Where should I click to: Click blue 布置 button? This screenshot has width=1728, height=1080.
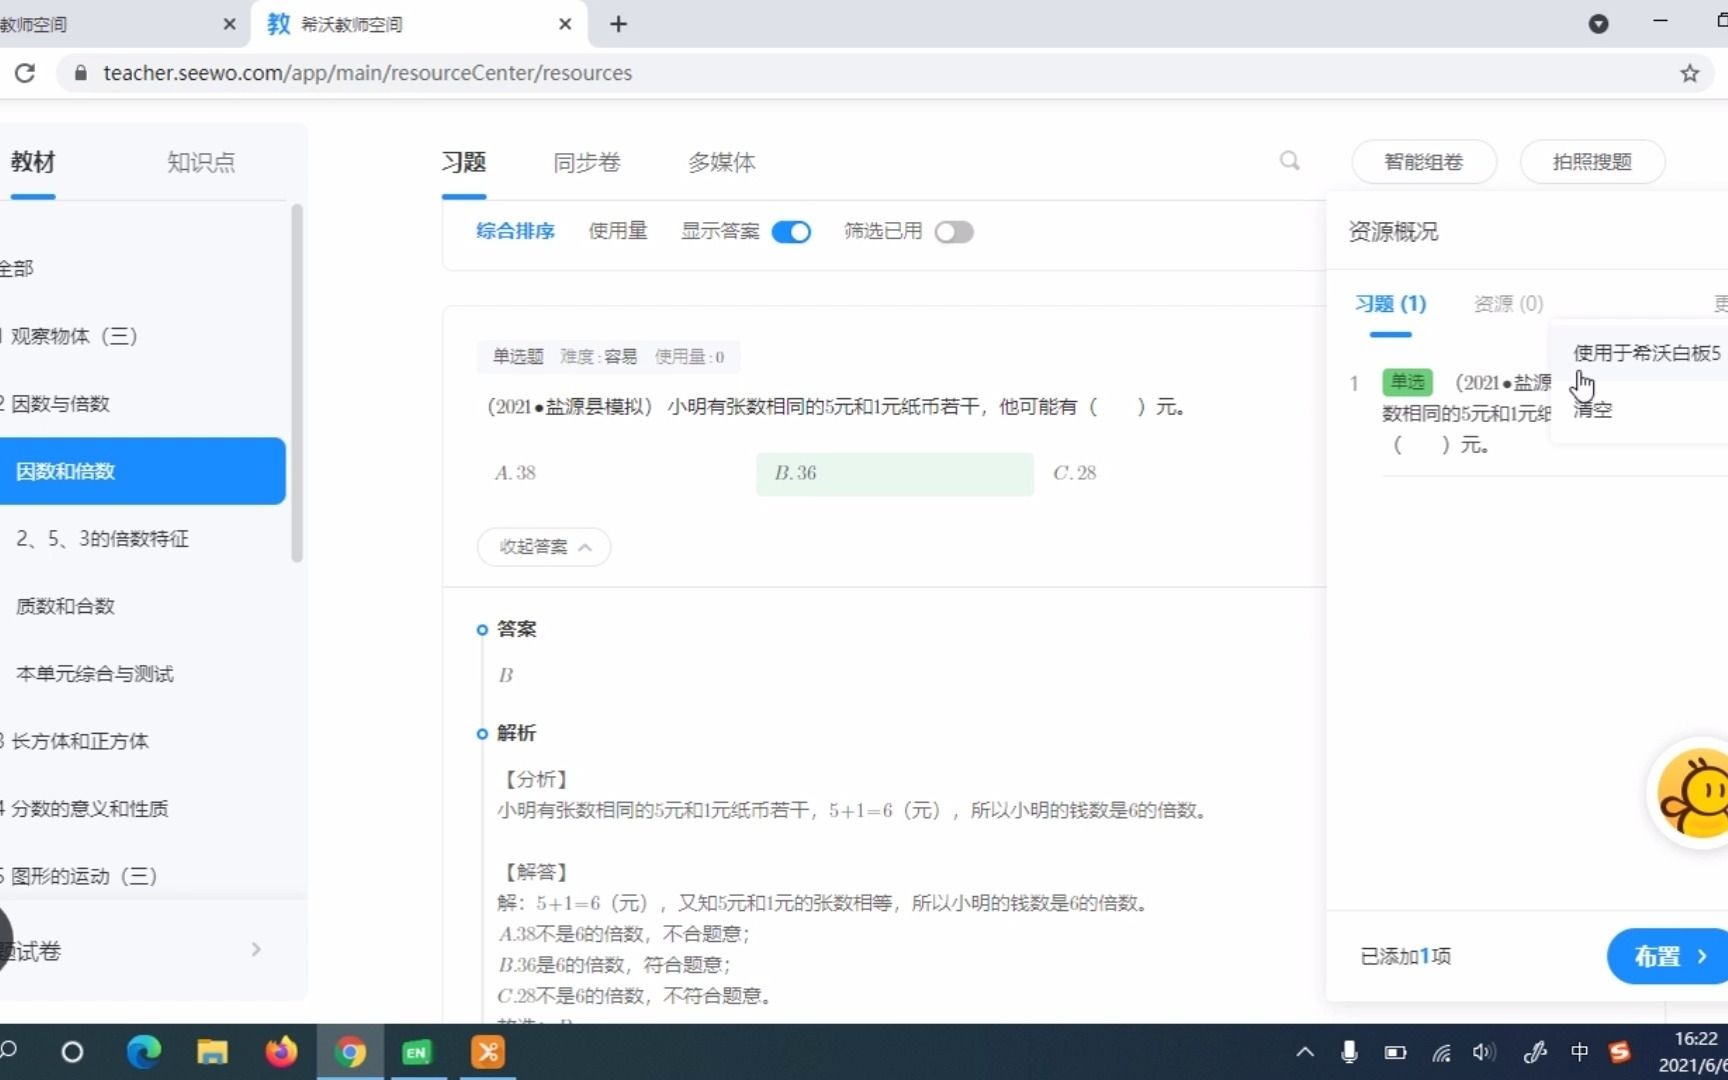1667,956
